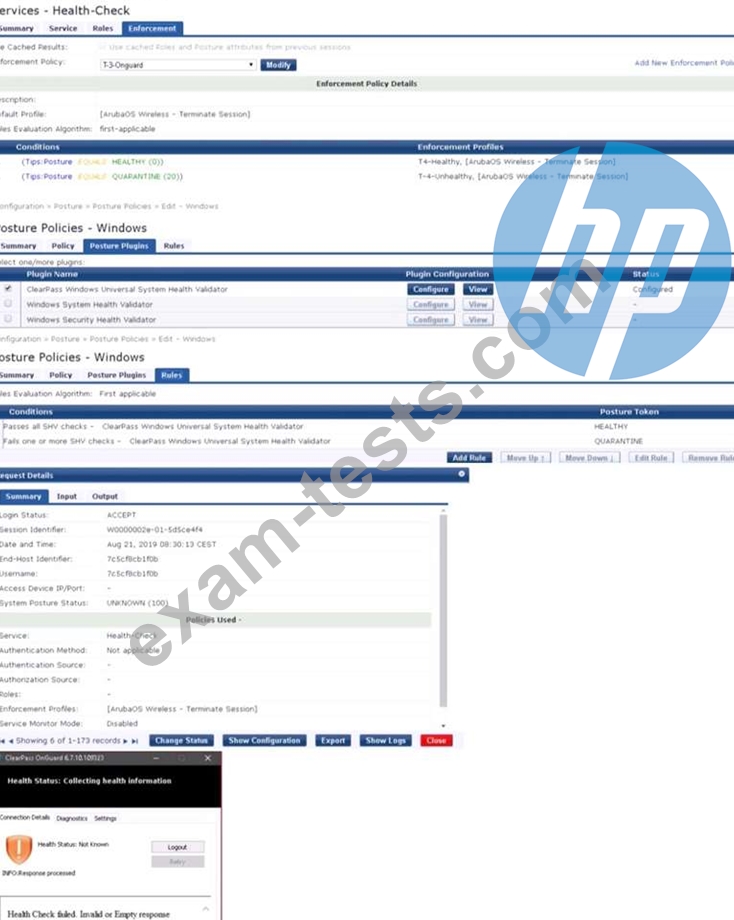Image resolution: width=734 pixels, height=920 pixels.
Task: Click the Change Status button
Action: click(181, 740)
